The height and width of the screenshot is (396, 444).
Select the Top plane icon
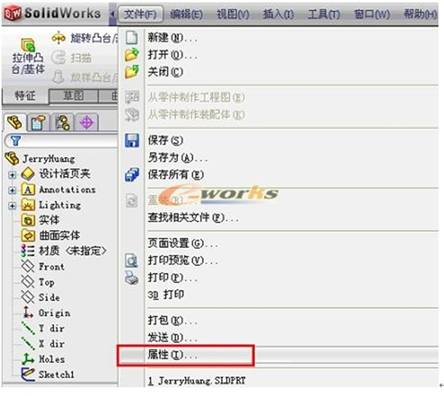(x=28, y=282)
